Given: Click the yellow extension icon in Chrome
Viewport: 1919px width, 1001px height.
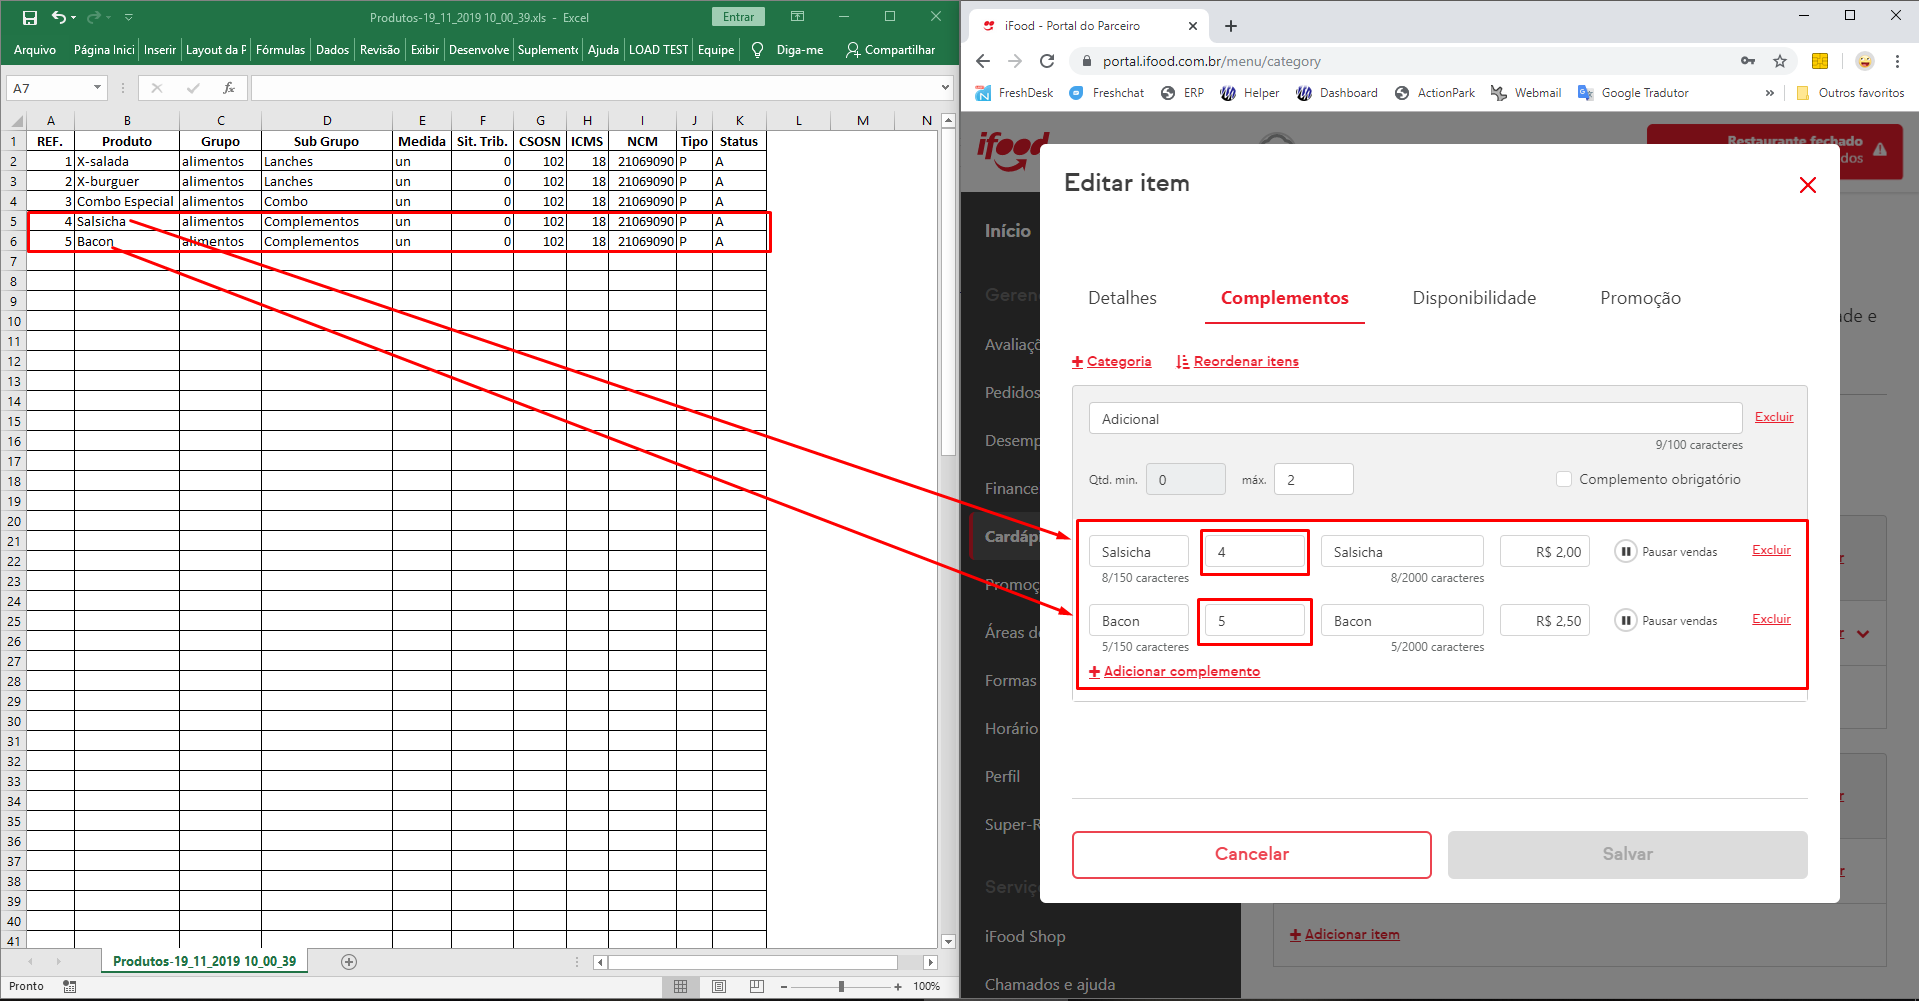Looking at the screenshot, I should point(1820,61).
